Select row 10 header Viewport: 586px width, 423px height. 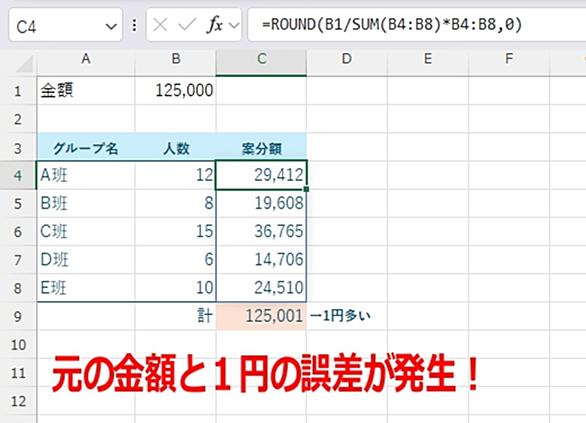pyautogui.click(x=18, y=345)
